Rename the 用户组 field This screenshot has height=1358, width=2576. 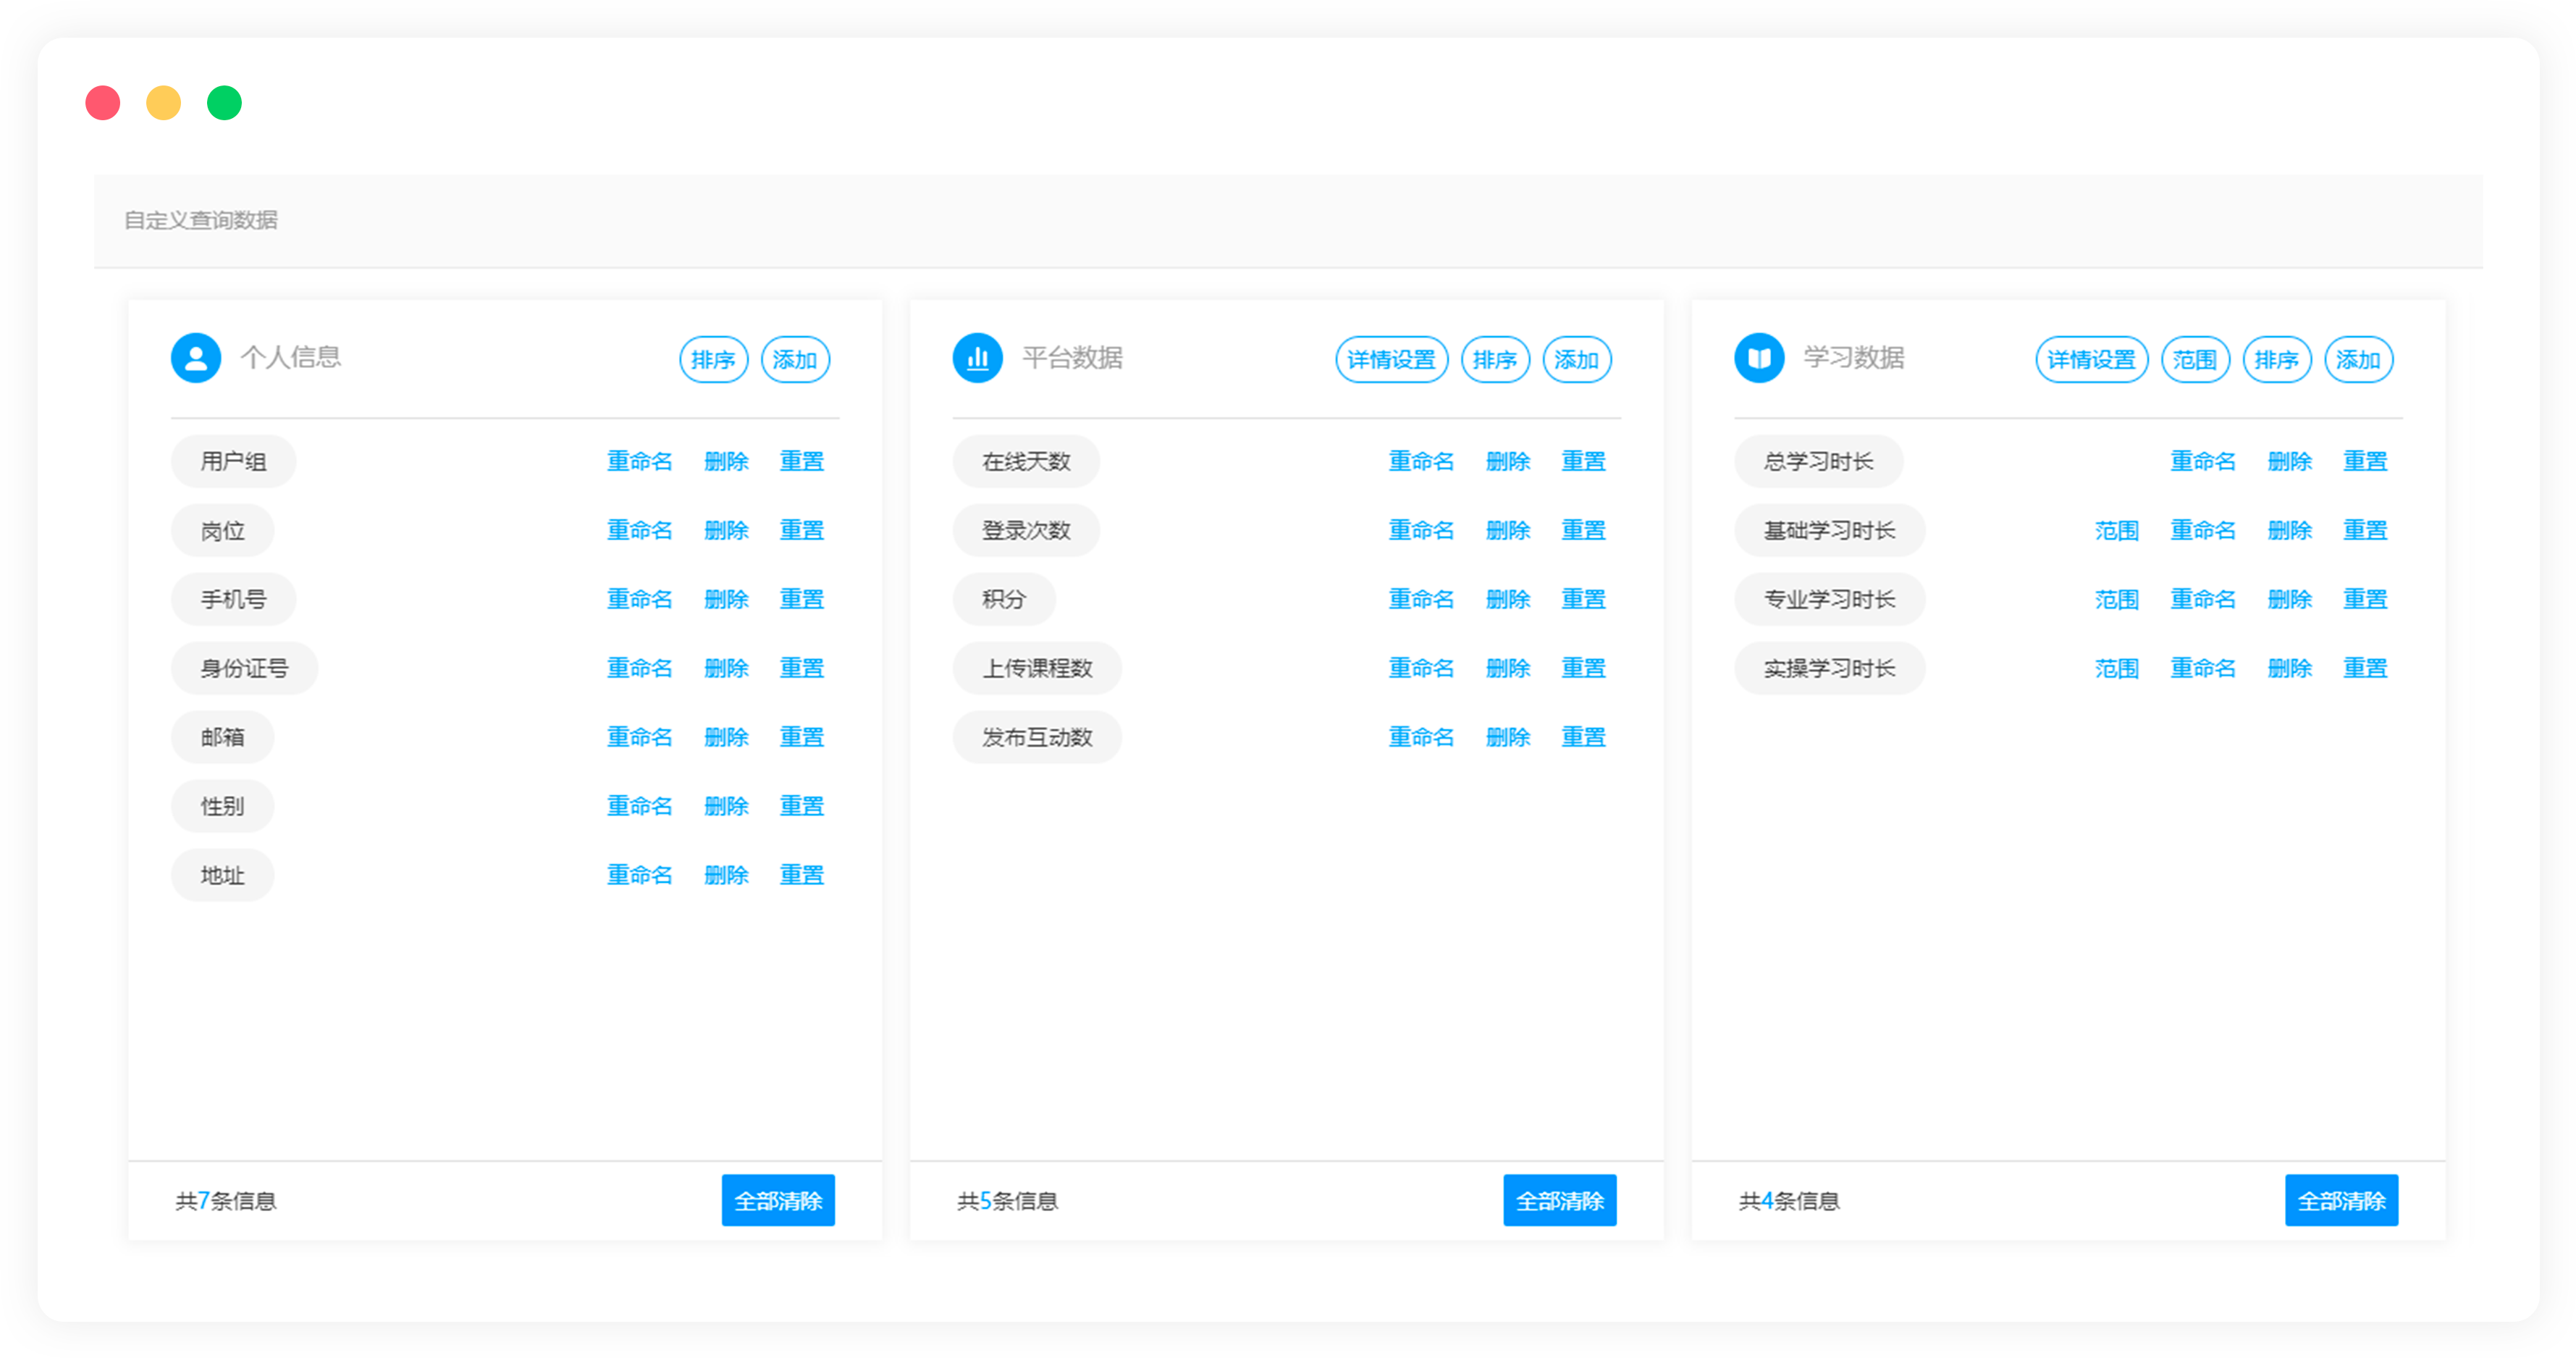(639, 461)
